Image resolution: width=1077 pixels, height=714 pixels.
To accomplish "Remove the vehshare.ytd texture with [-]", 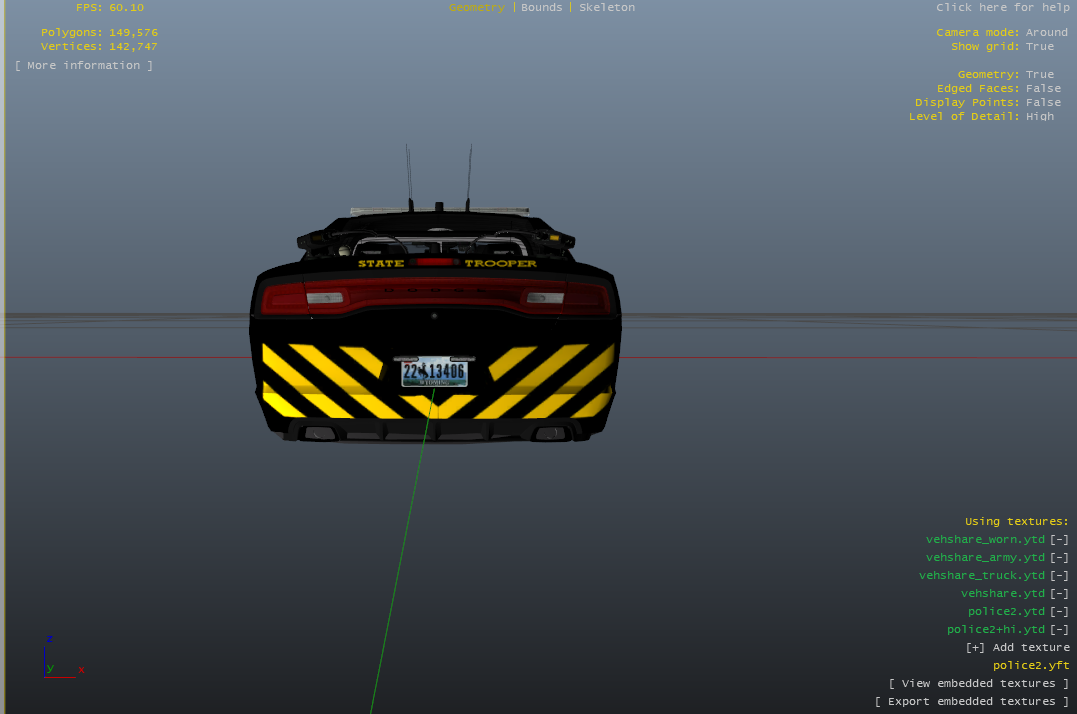I will coord(1059,594).
